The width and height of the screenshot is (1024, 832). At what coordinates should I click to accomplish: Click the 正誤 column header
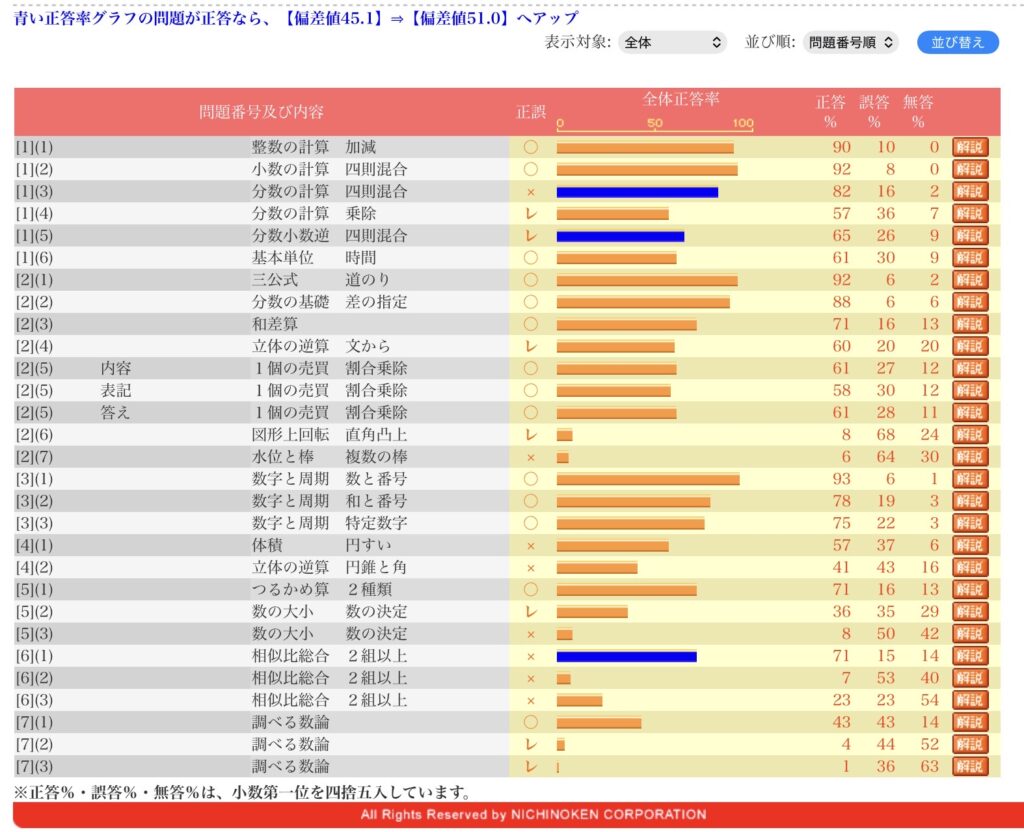(530, 112)
